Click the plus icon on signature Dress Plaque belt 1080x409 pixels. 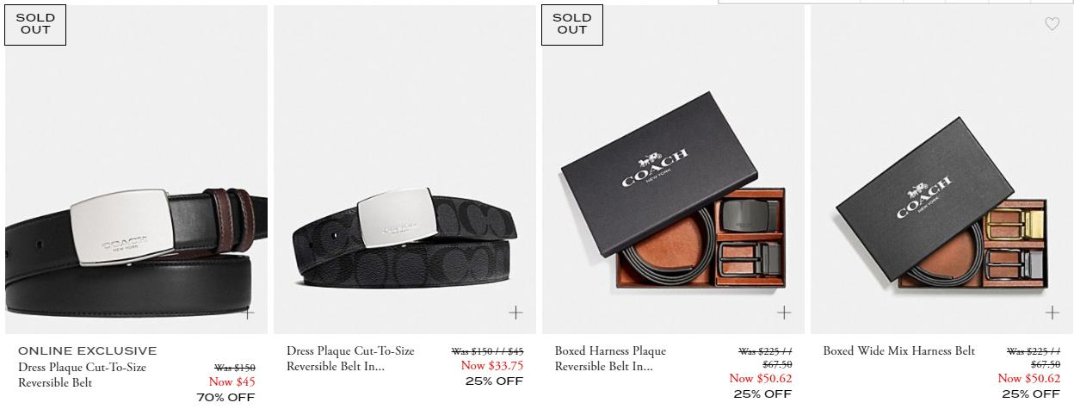[x=515, y=313]
